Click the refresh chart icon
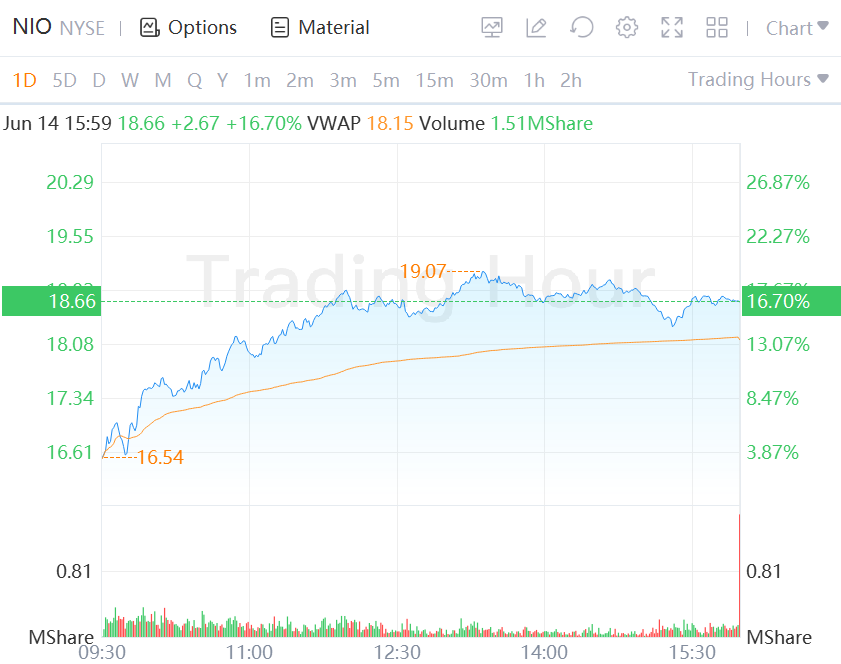Screen dimensions: 841x664 point(581,28)
